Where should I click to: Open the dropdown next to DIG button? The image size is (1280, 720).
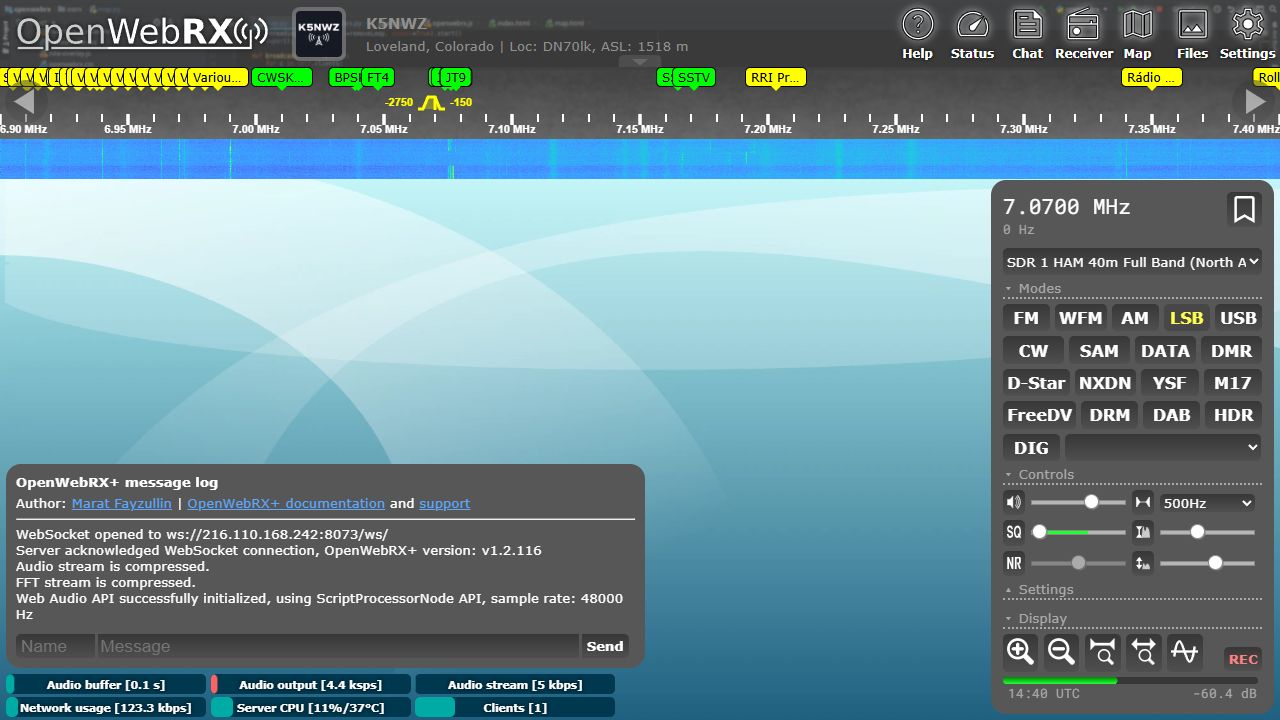[1163, 447]
